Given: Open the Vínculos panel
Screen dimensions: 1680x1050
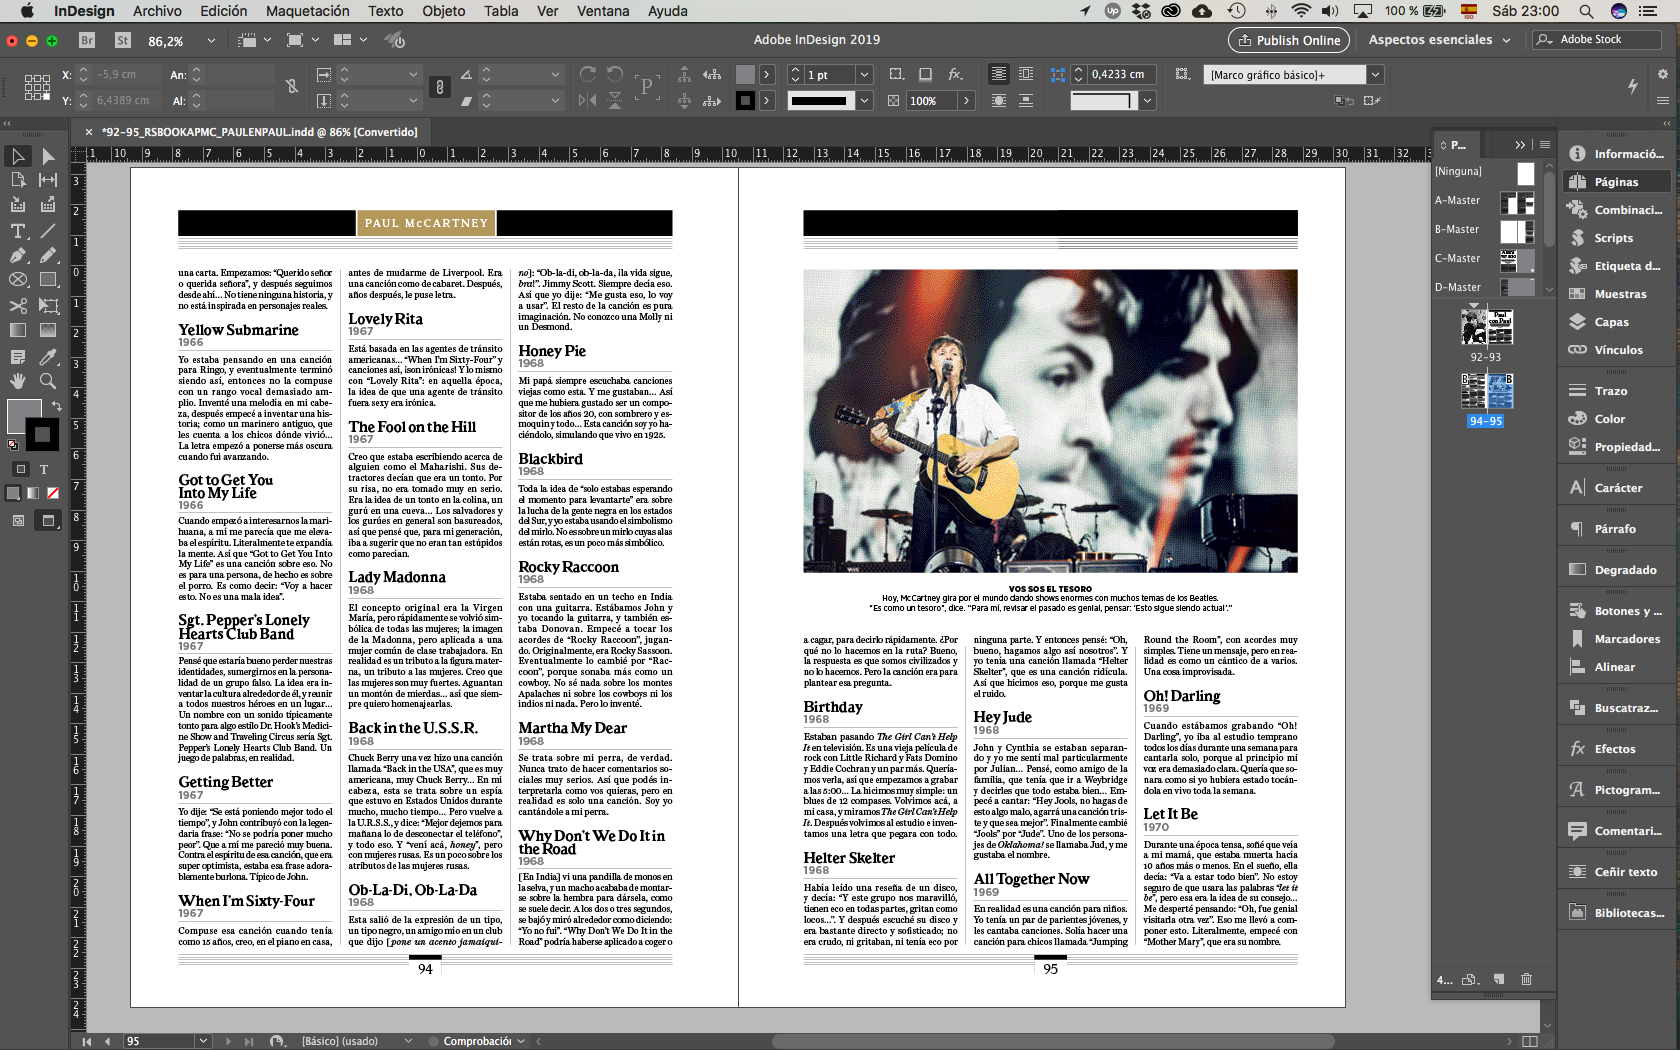Looking at the screenshot, I should pyautogui.click(x=1618, y=350).
